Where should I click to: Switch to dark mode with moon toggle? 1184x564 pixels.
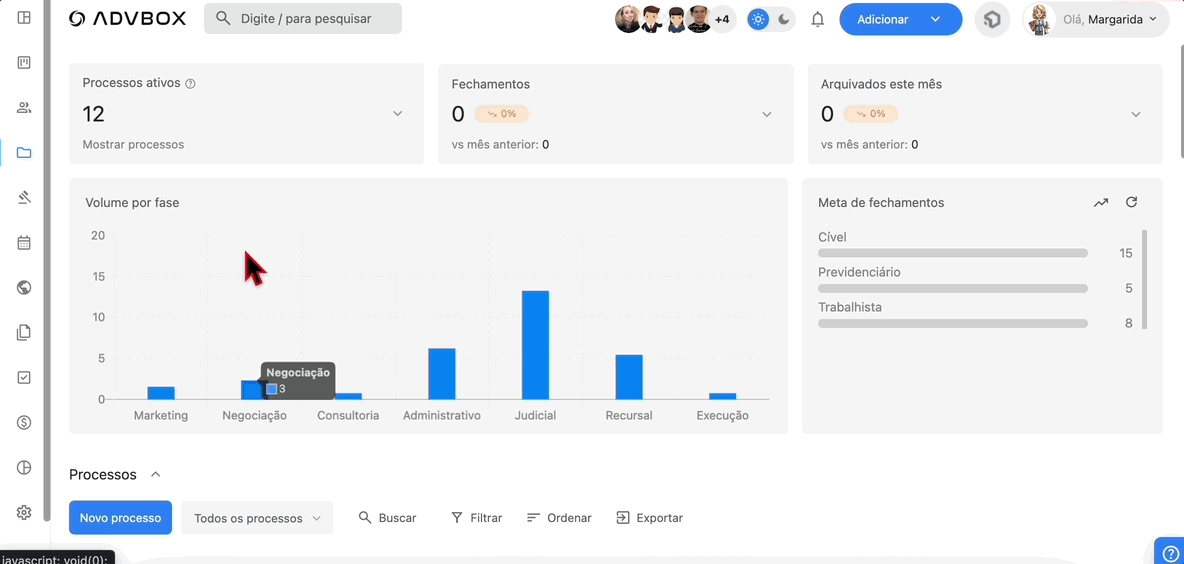tap(784, 19)
